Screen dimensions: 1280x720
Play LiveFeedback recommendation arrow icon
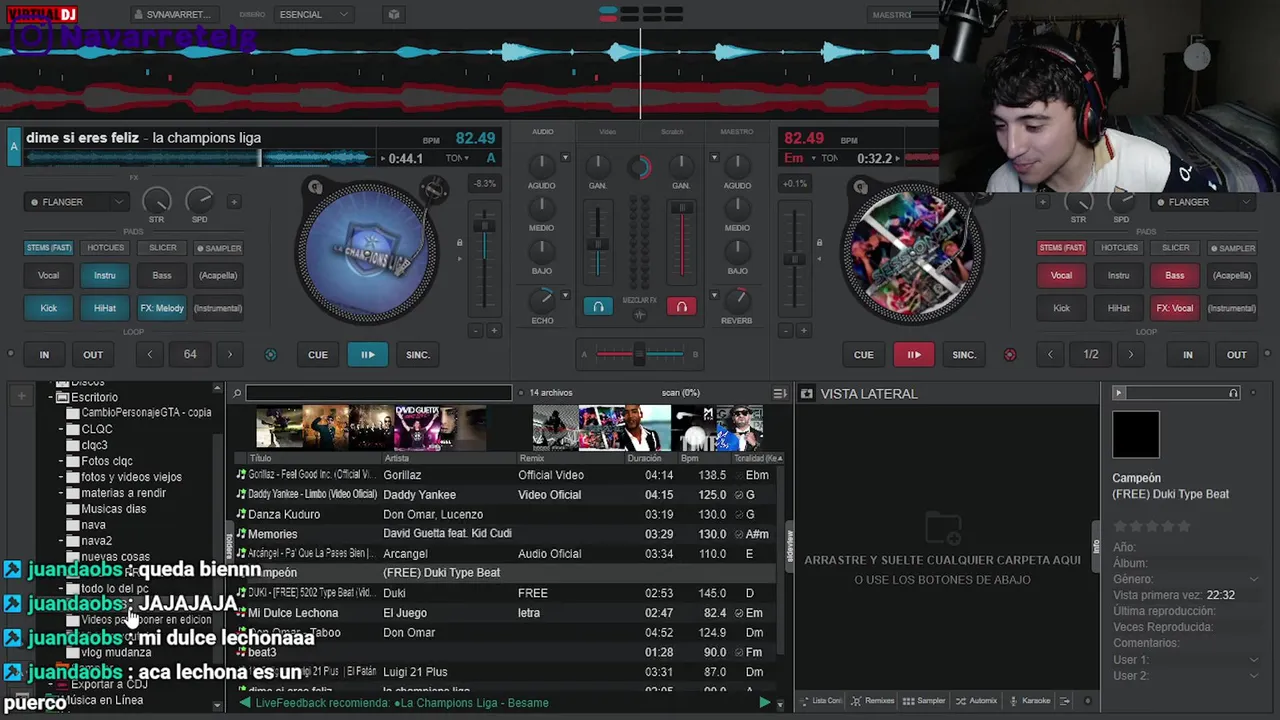pos(765,703)
